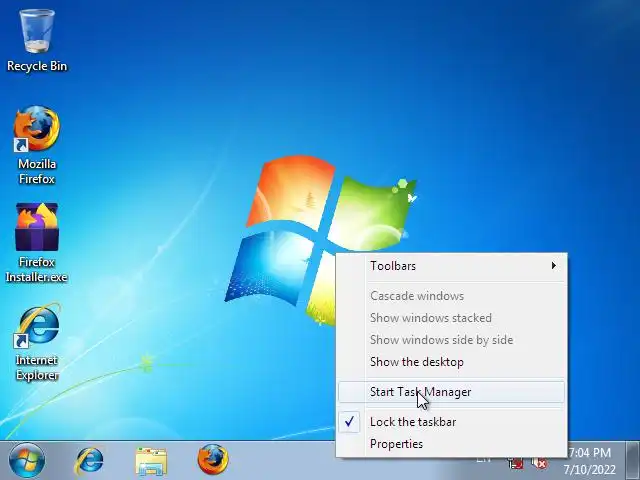Select the Internet Explorer desktop shortcut
The width and height of the screenshot is (640, 480).
[x=37, y=342]
